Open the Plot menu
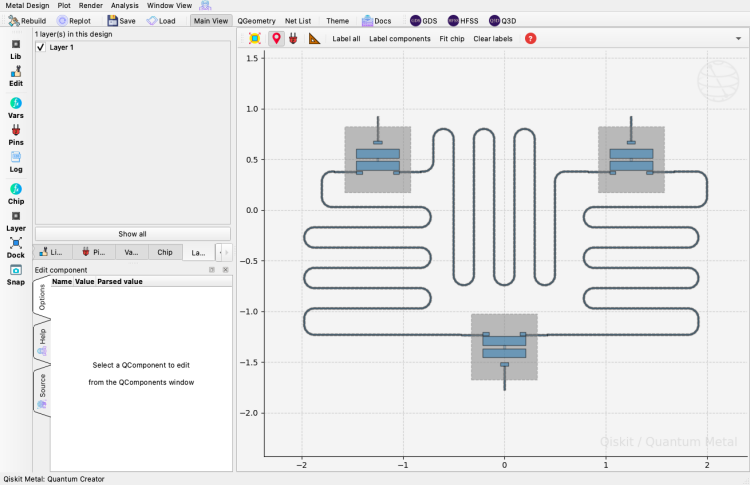This screenshot has height=485, width=750. [64, 6]
